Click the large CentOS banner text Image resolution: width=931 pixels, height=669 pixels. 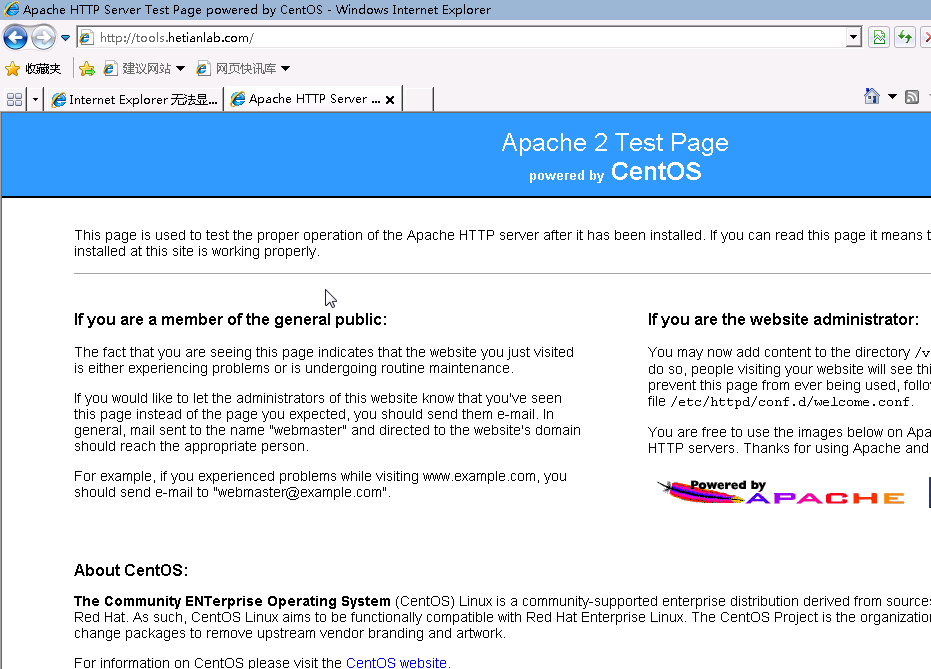pyautogui.click(x=656, y=172)
